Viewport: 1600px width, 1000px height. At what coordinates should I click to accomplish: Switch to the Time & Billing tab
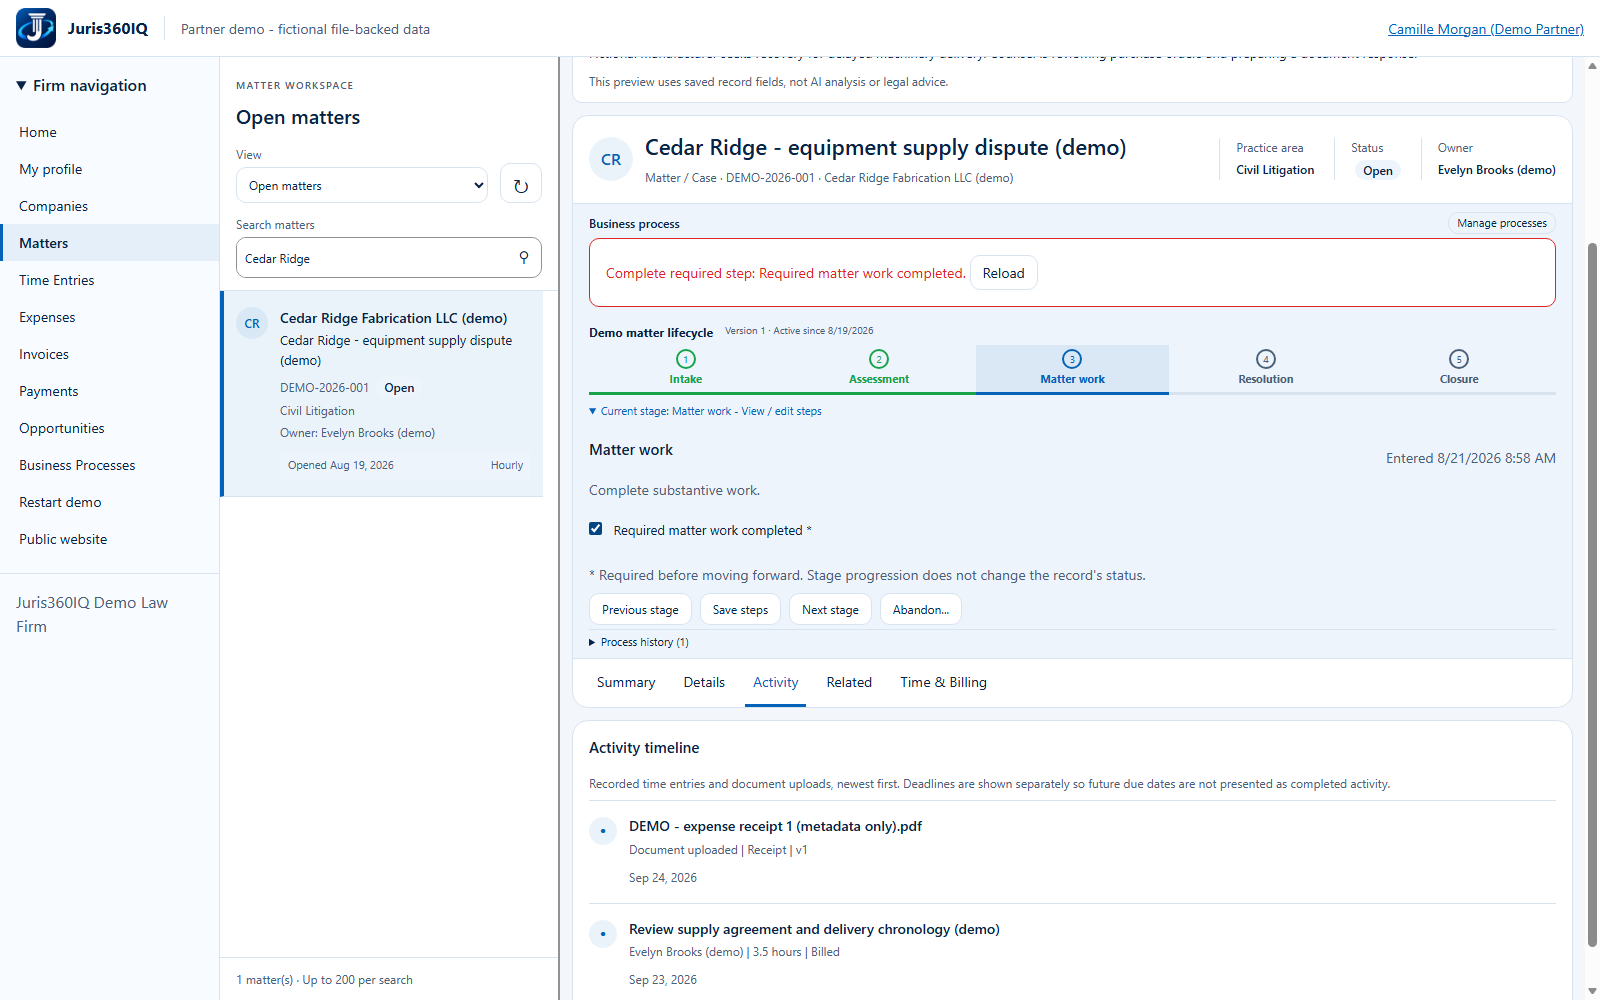[x=943, y=682]
